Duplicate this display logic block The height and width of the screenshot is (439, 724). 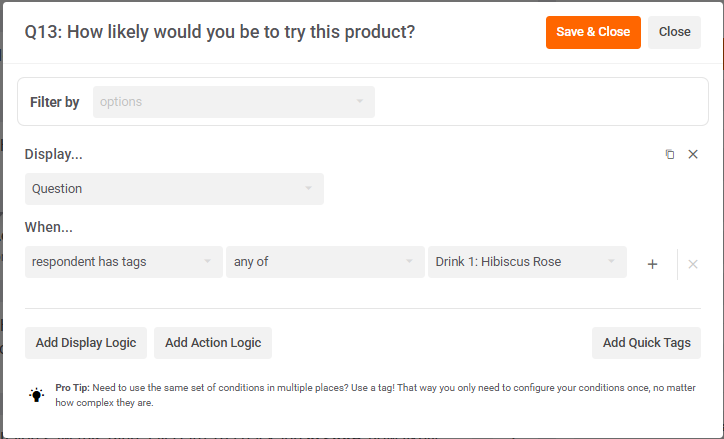(x=670, y=154)
